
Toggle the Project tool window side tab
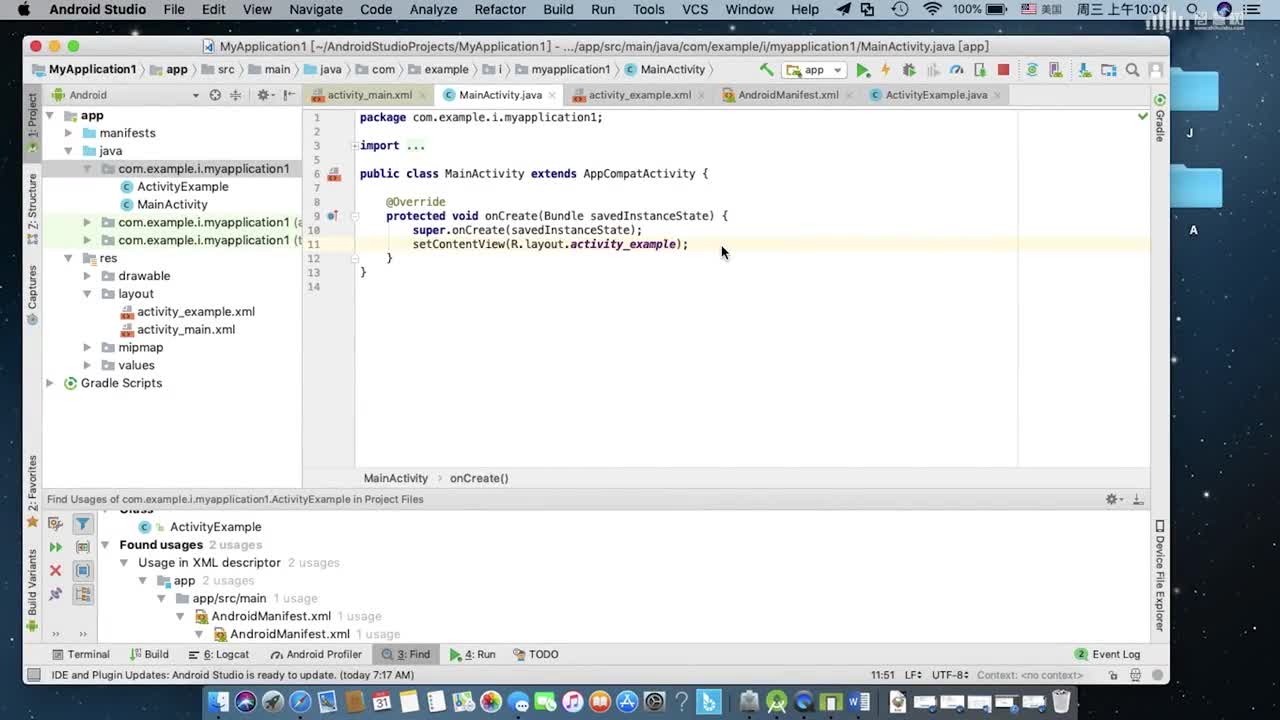point(32,121)
